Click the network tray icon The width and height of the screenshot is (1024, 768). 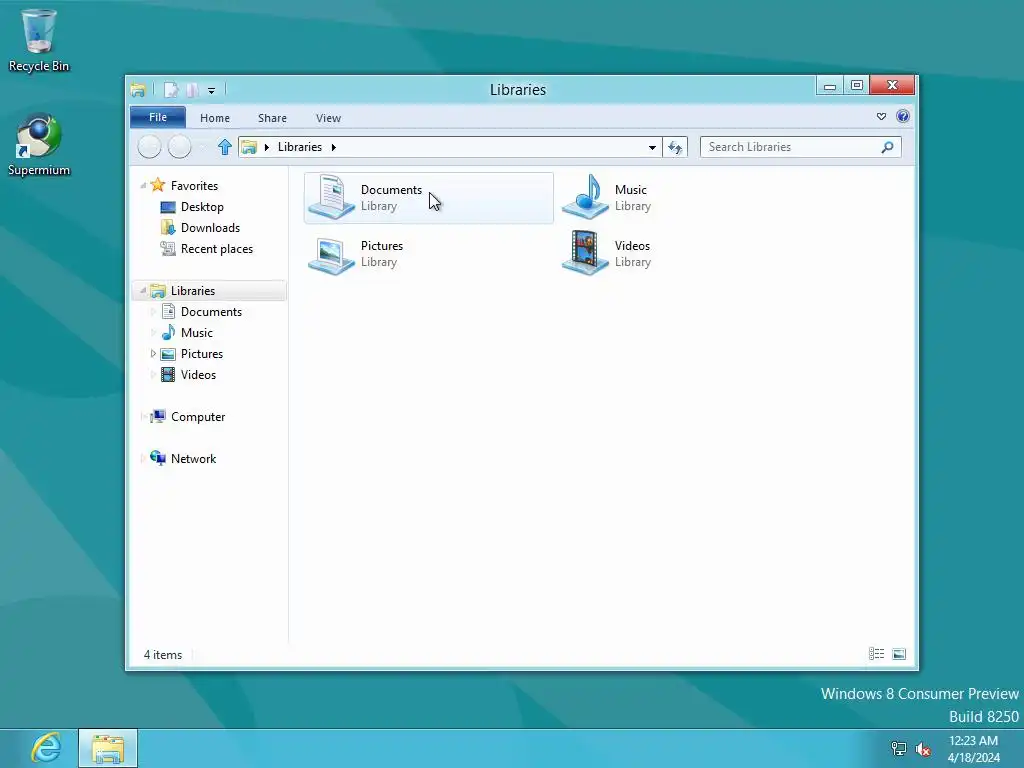pyautogui.click(x=899, y=748)
